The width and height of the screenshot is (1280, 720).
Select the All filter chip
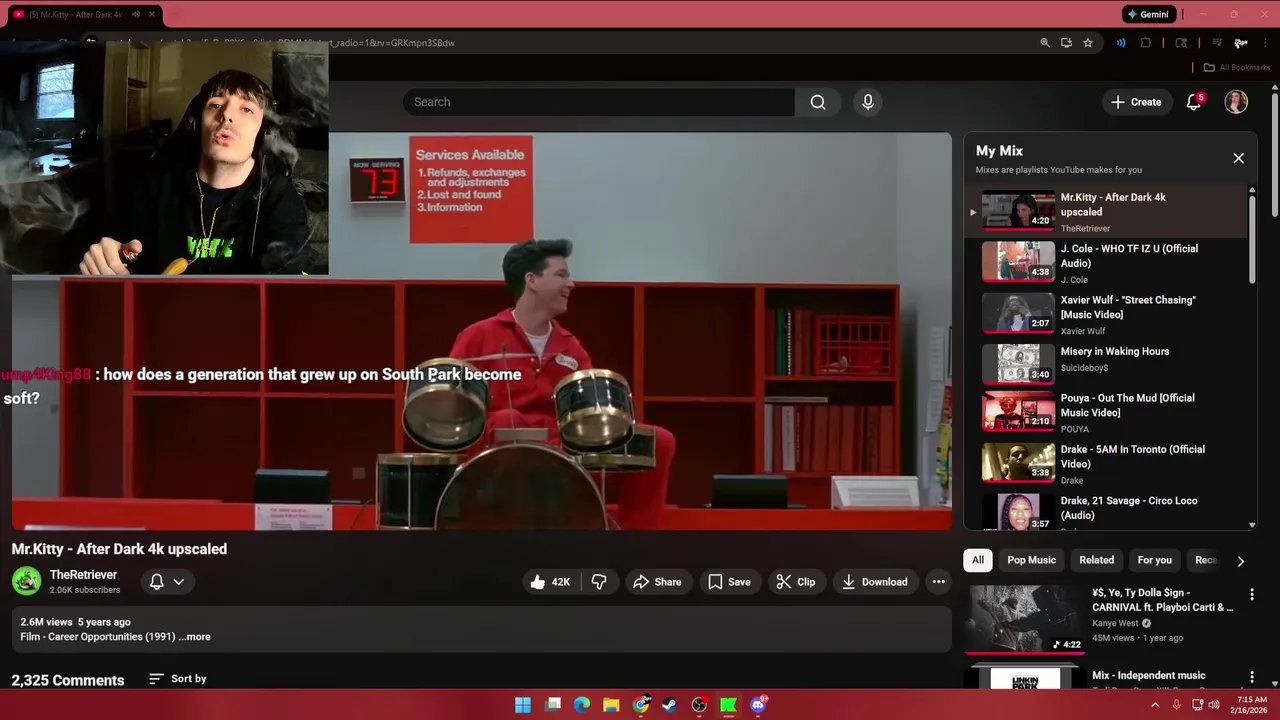point(978,560)
